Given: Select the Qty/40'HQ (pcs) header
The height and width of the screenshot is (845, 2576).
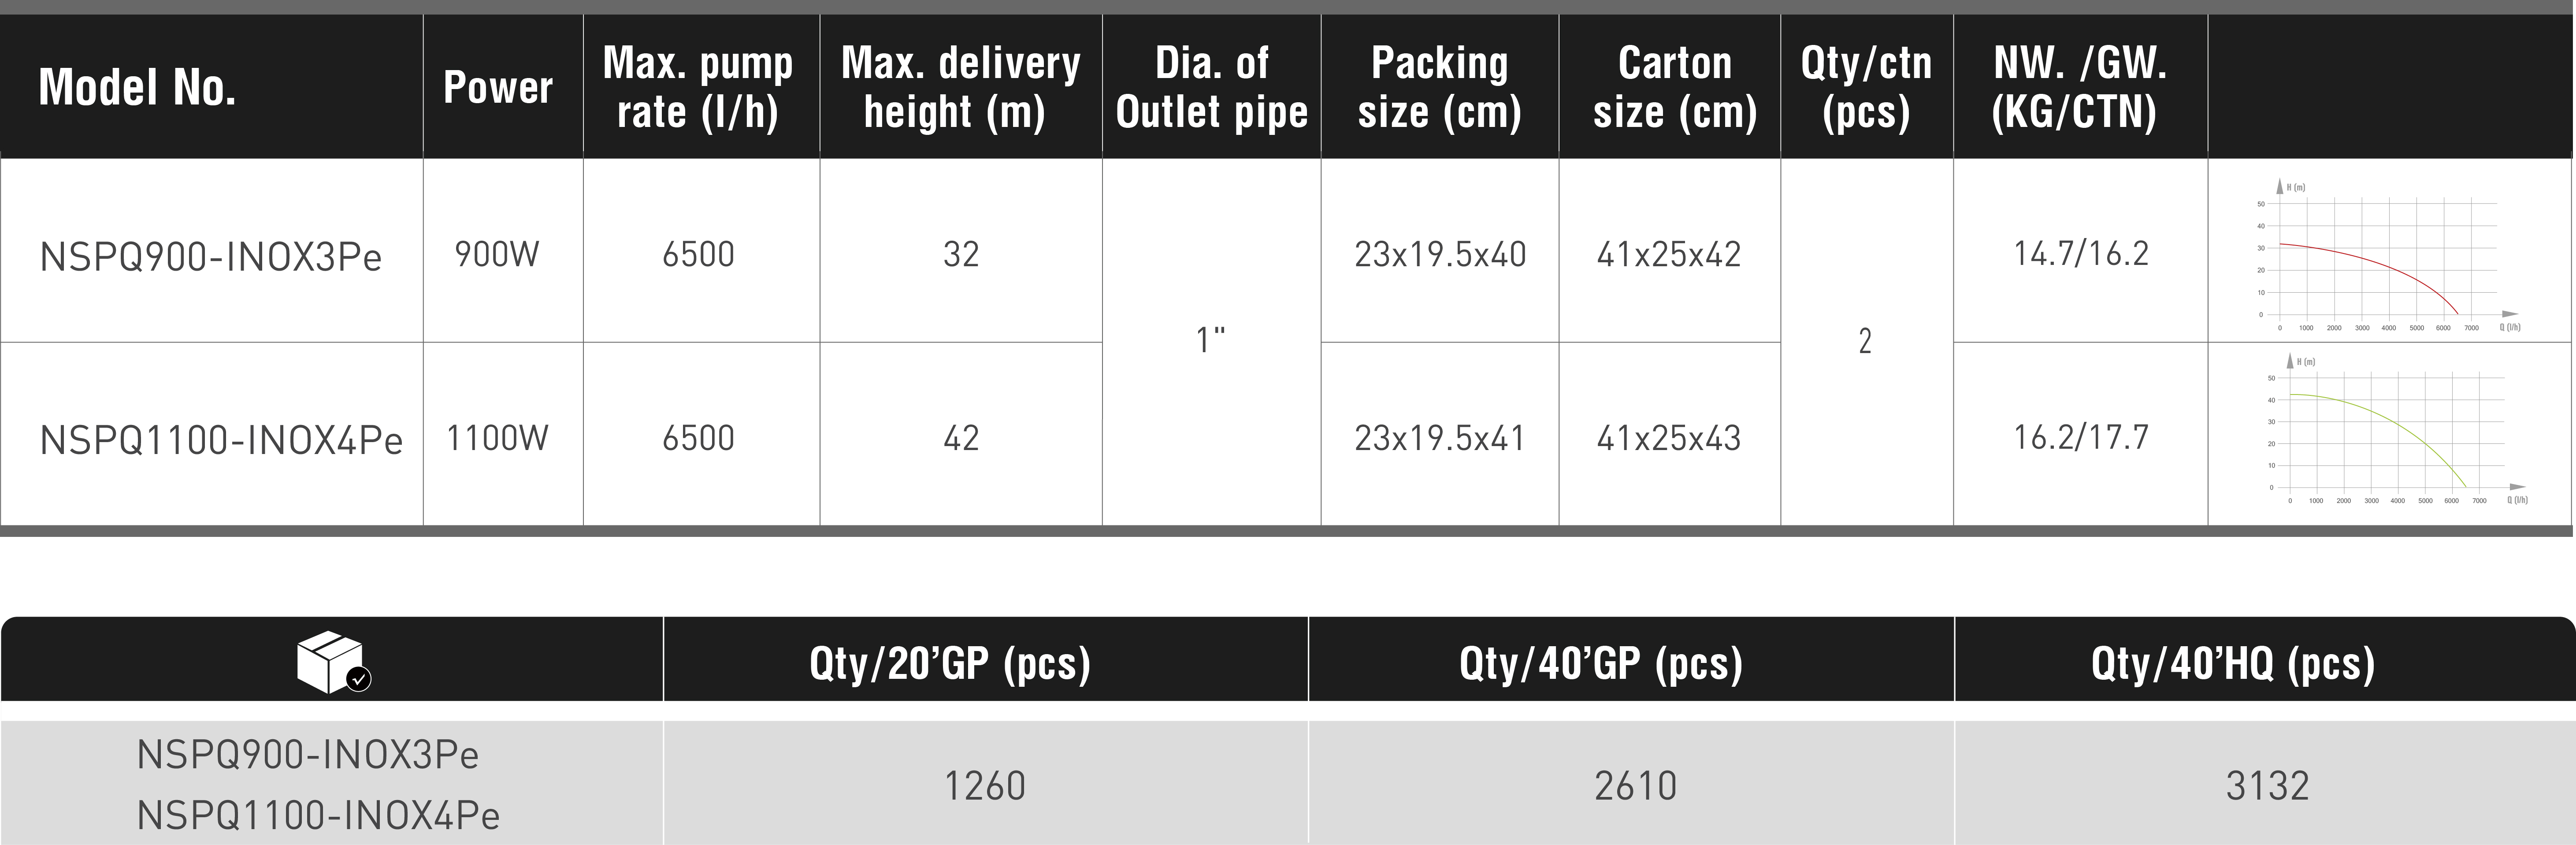Looking at the screenshot, I should point(2232,663).
